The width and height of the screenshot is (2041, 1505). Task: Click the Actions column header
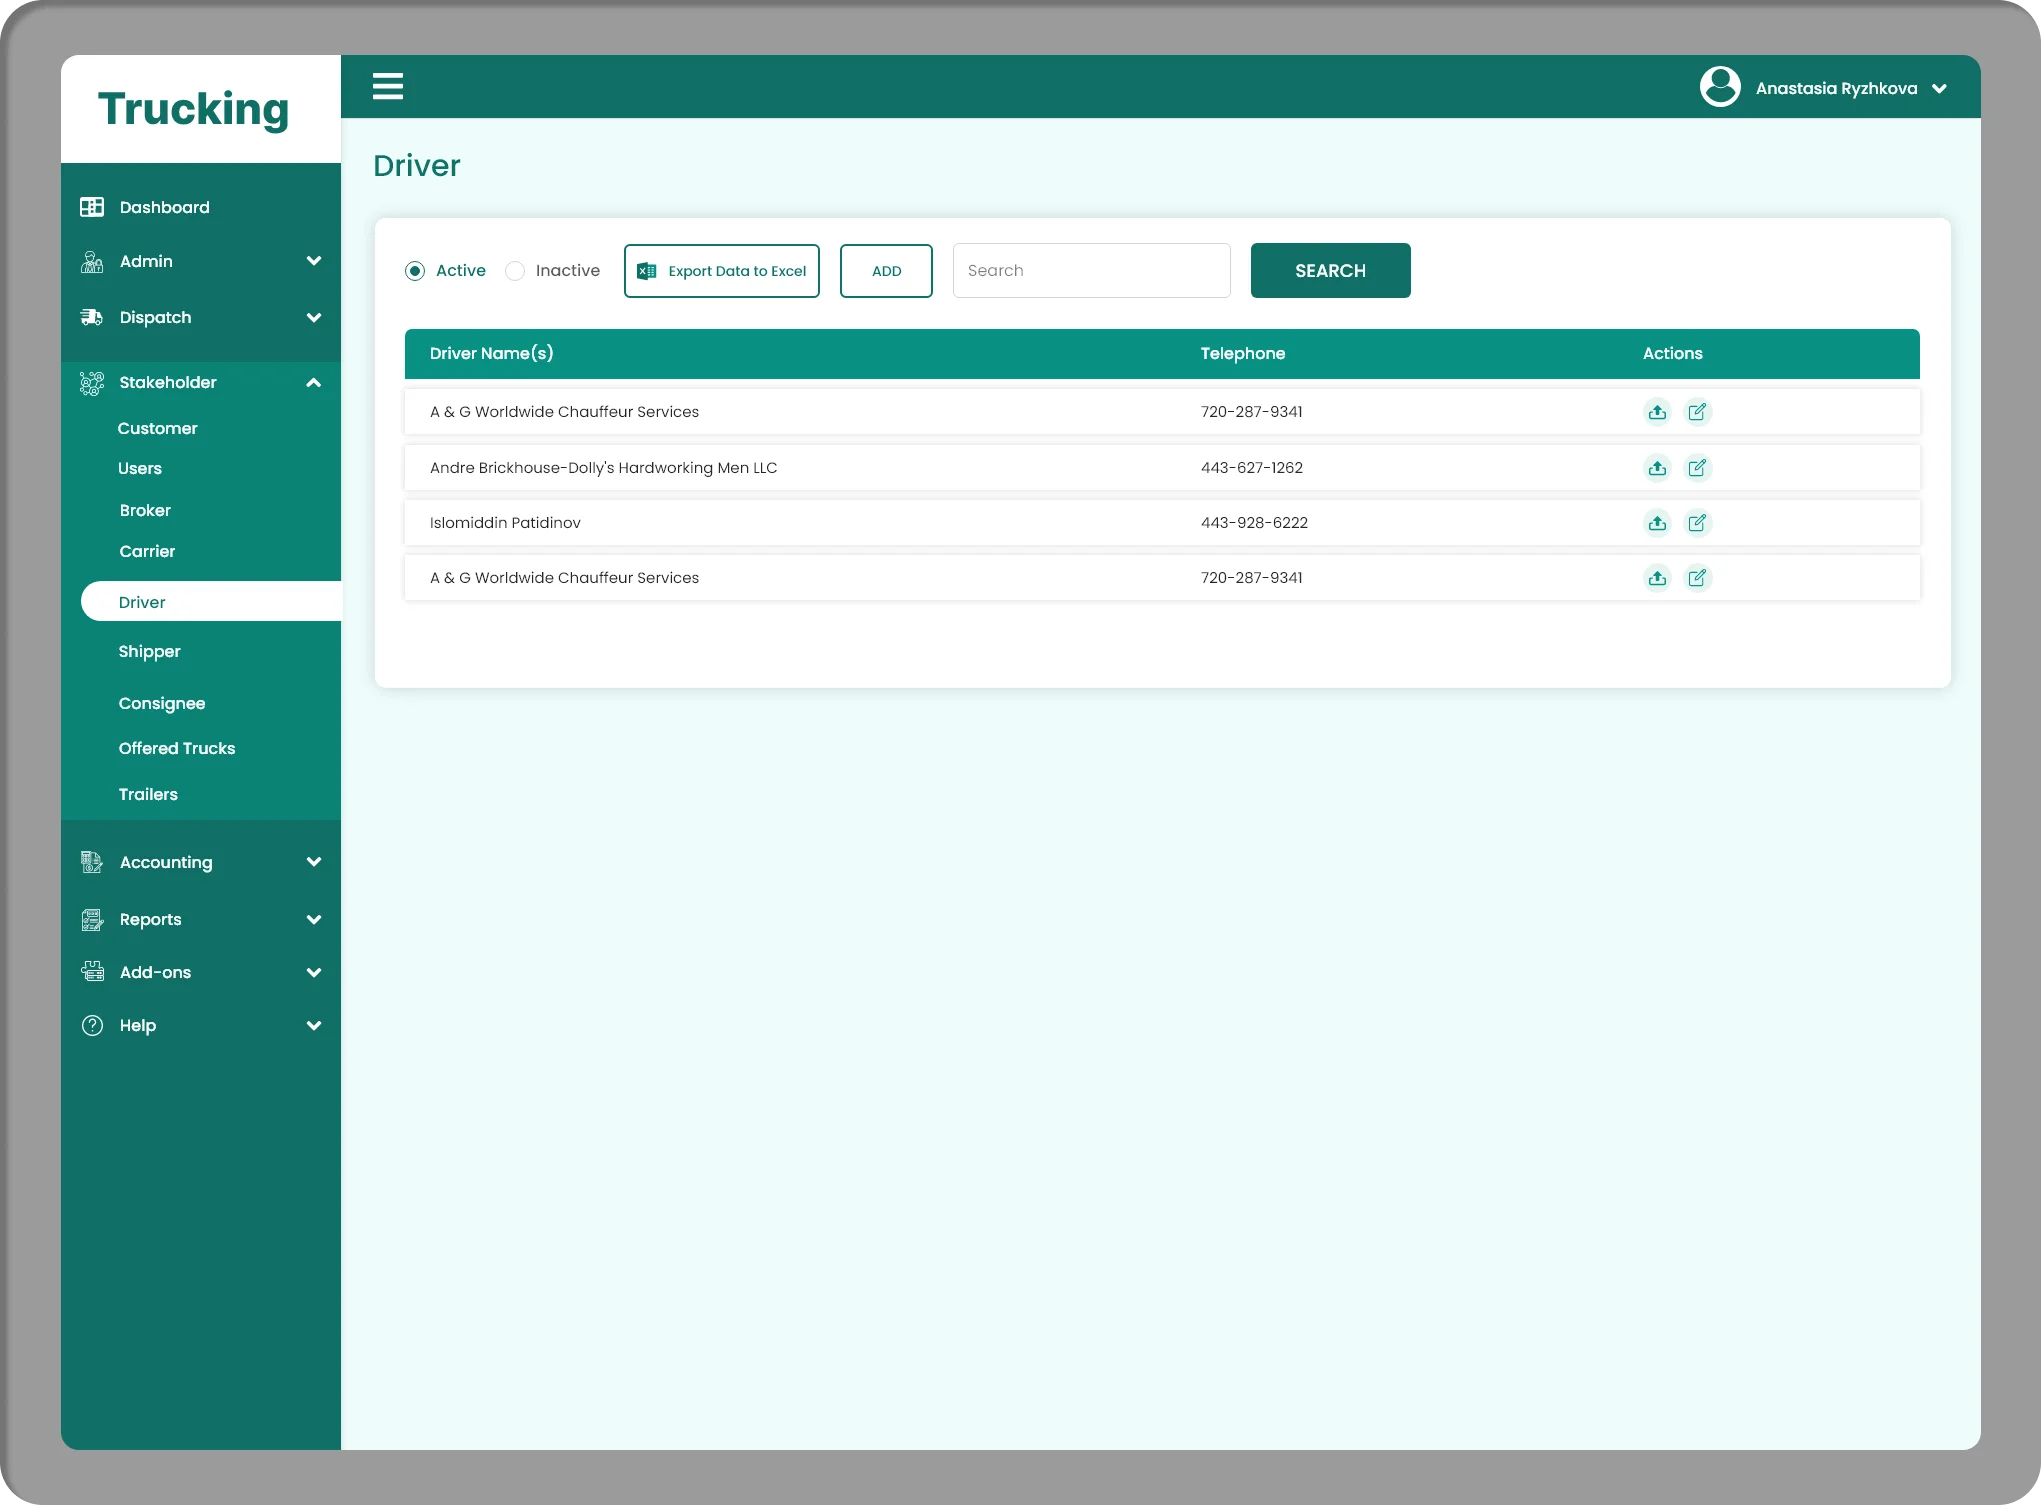click(1672, 353)
